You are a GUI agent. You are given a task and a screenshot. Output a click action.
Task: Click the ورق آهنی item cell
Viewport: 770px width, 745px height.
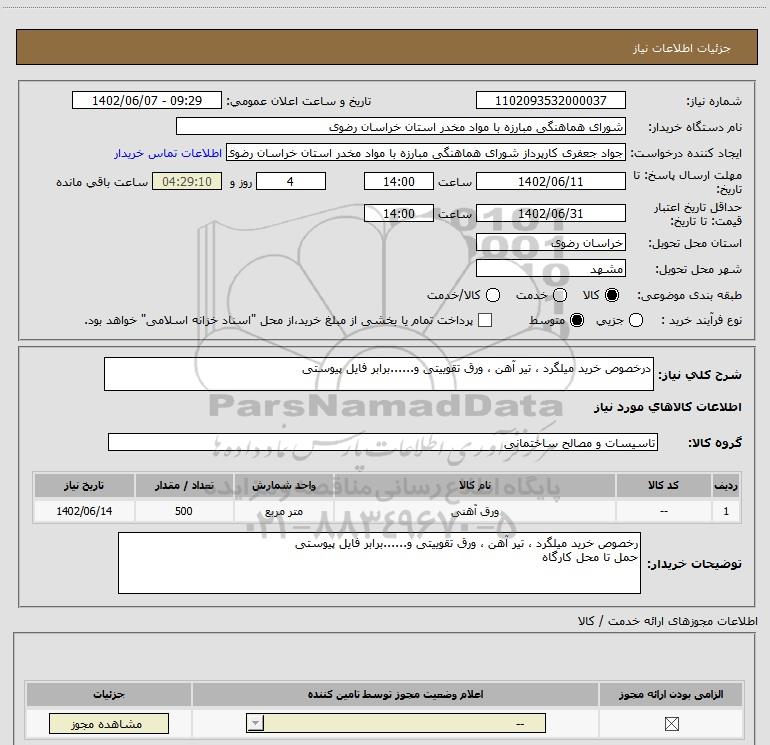click(475, 511)
